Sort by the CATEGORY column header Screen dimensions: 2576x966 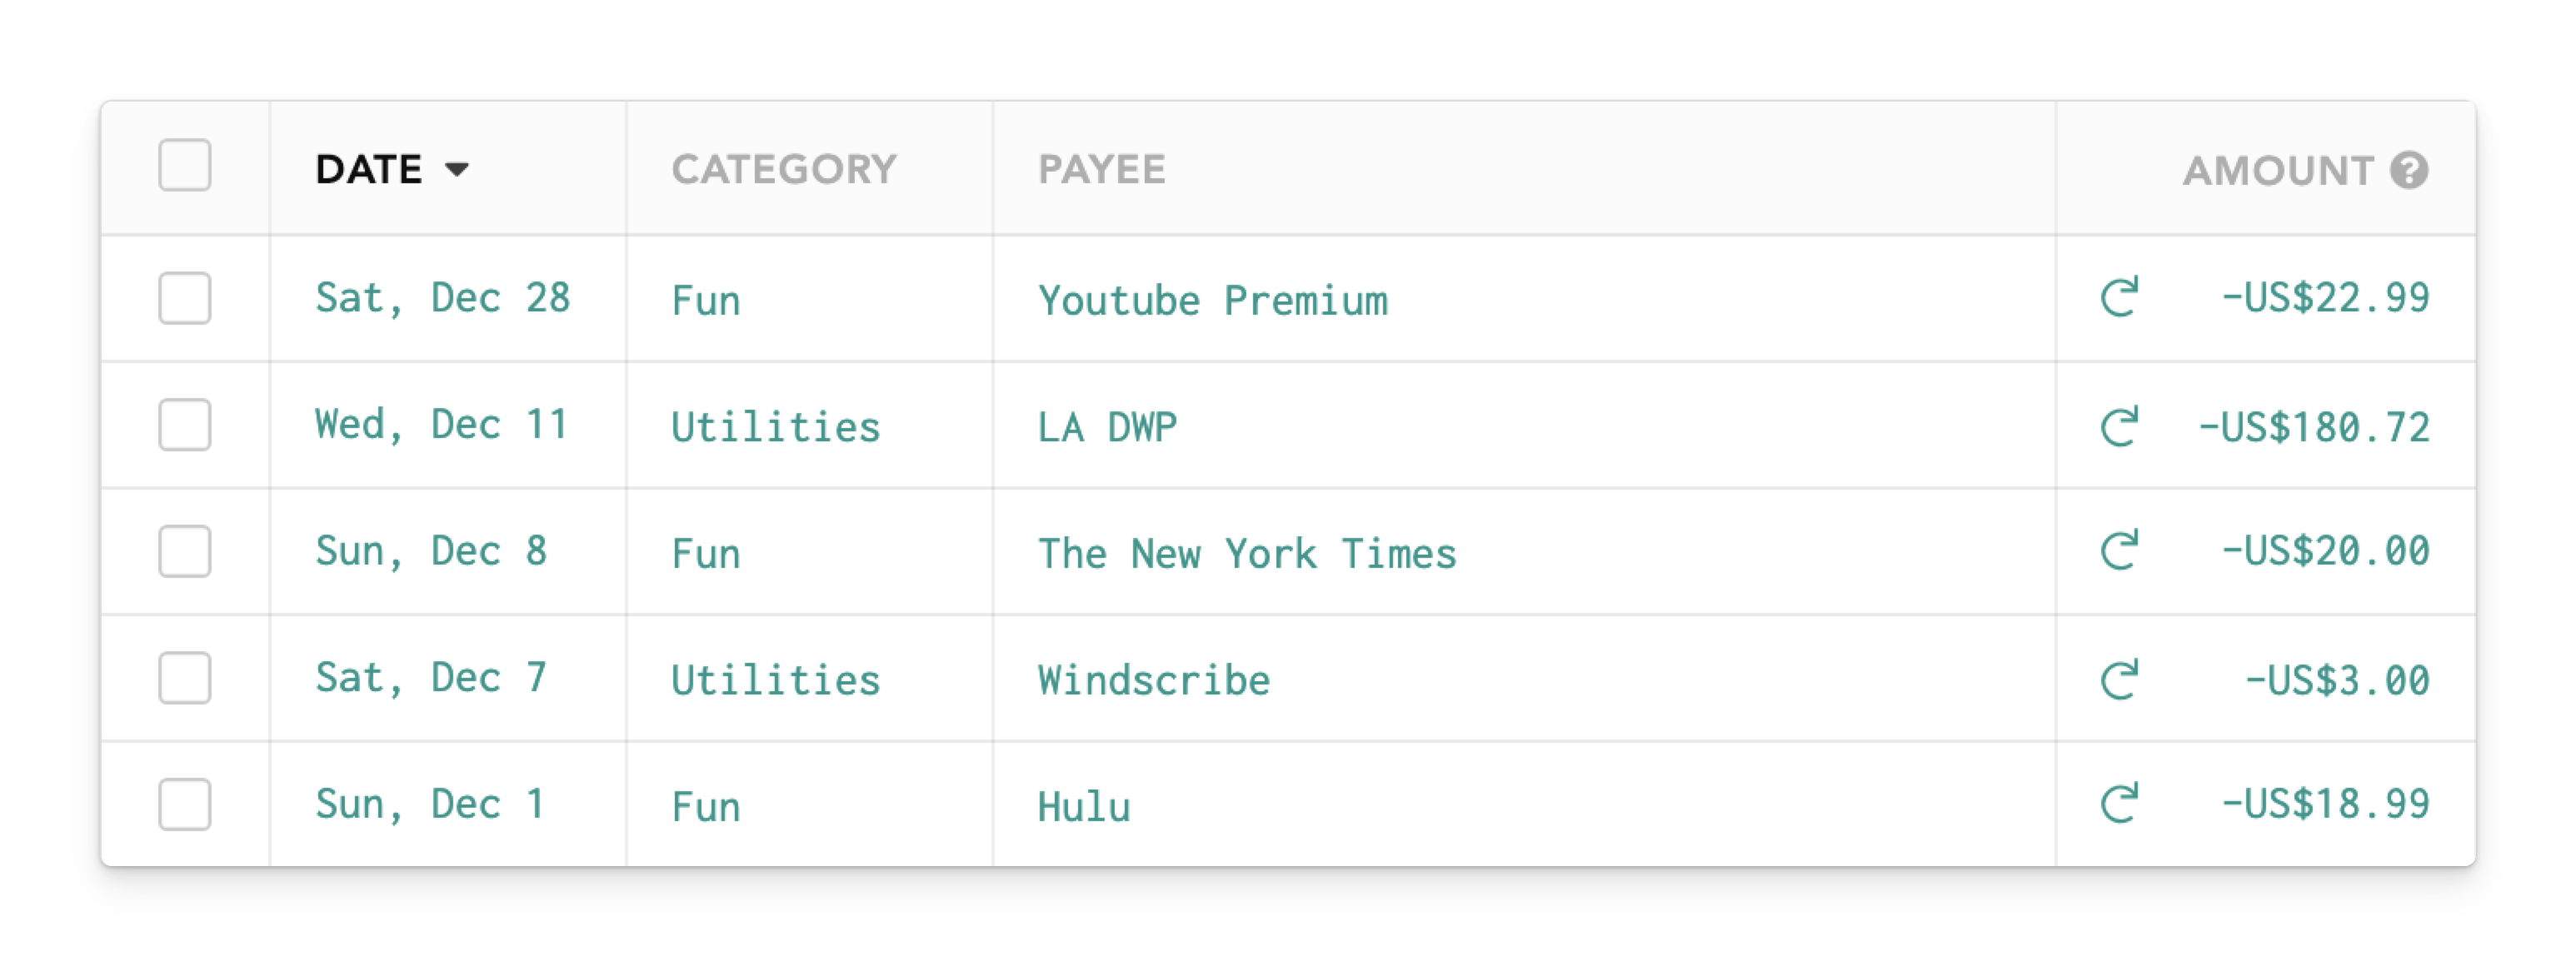click(784, 170)
